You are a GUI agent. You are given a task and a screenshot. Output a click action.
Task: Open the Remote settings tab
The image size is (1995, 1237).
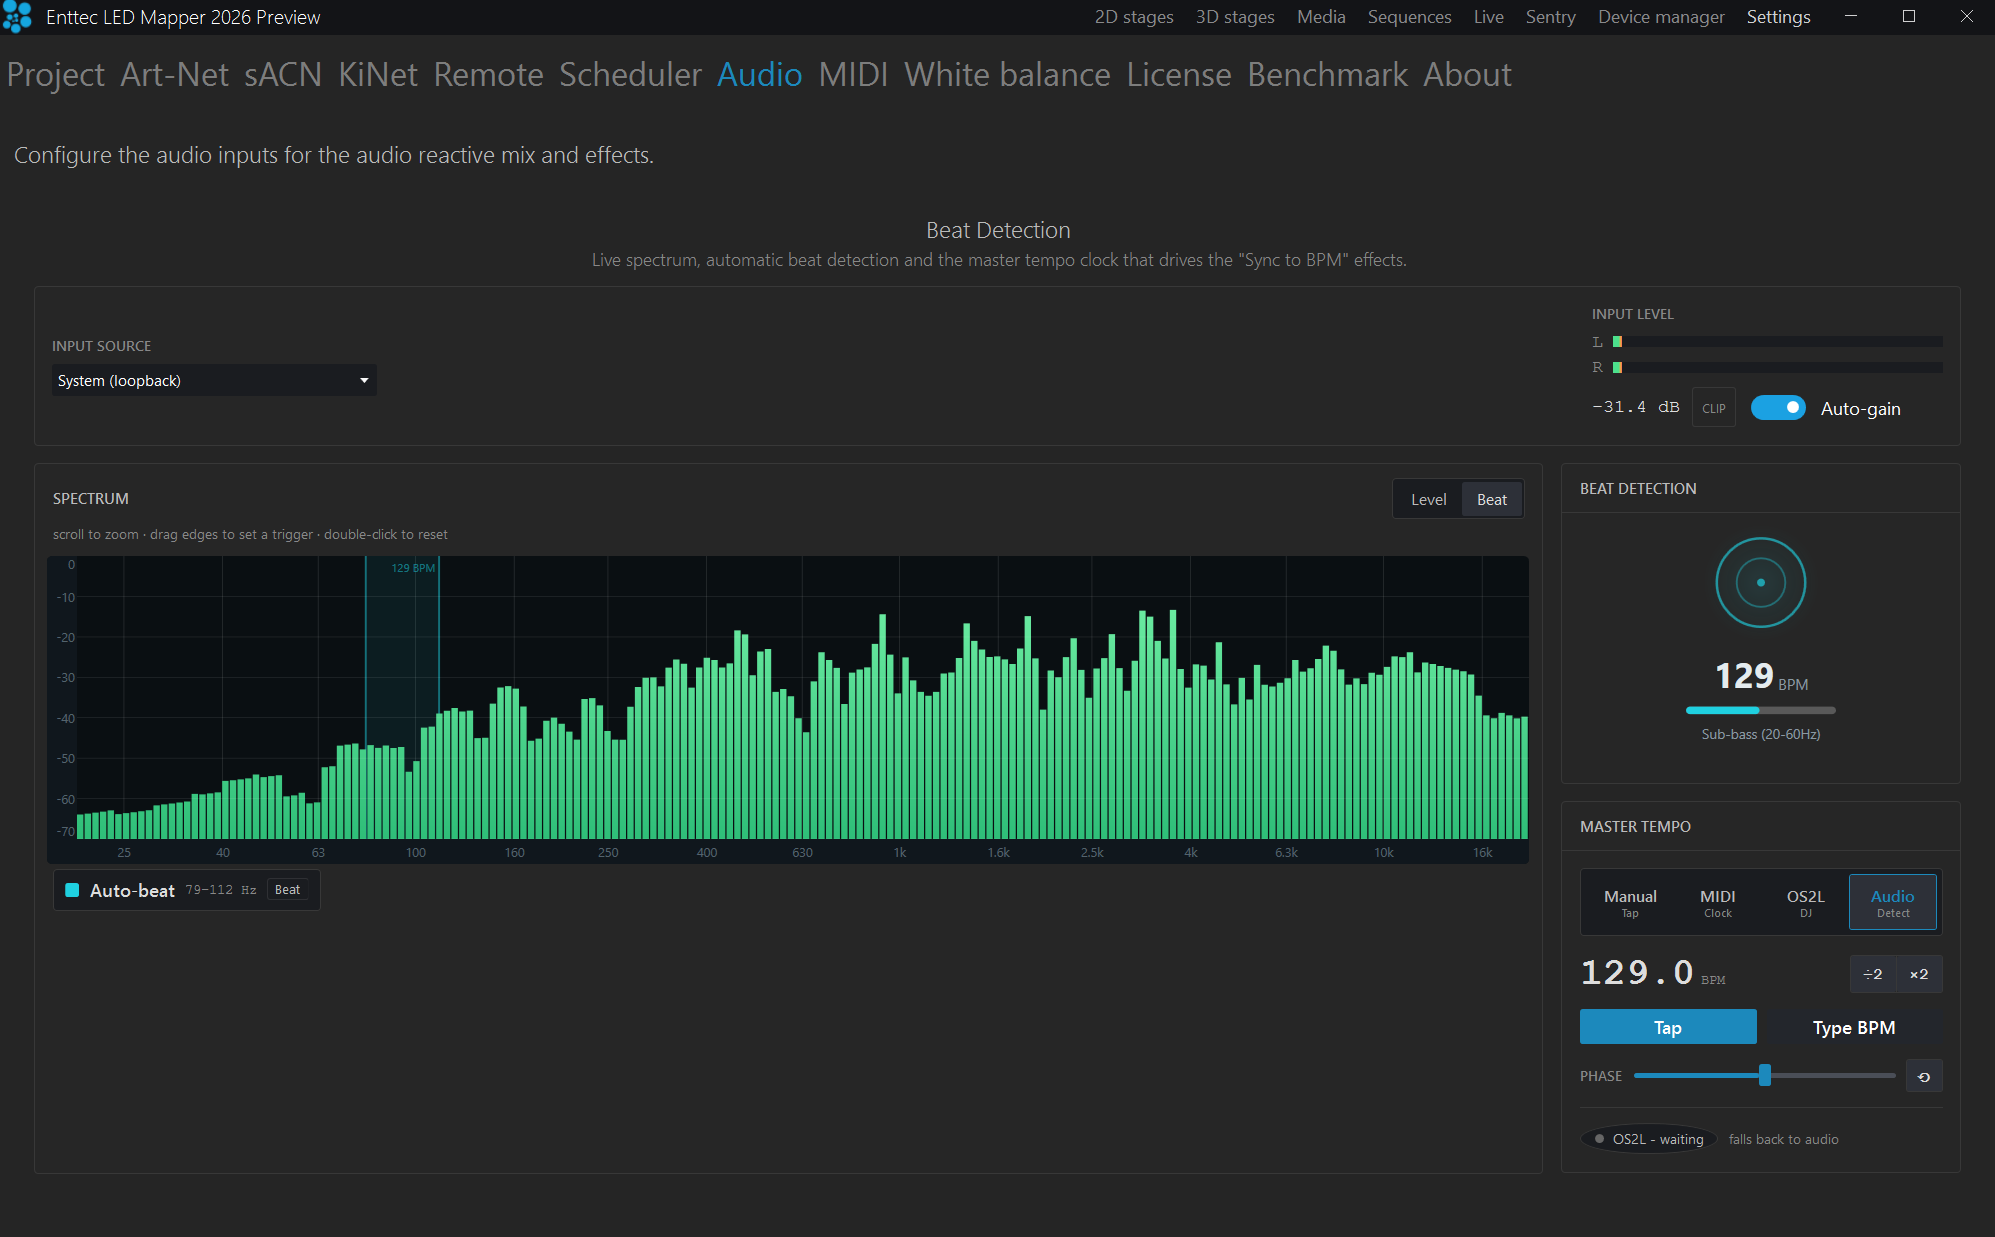pyautogui.click(x=488, y=75)
